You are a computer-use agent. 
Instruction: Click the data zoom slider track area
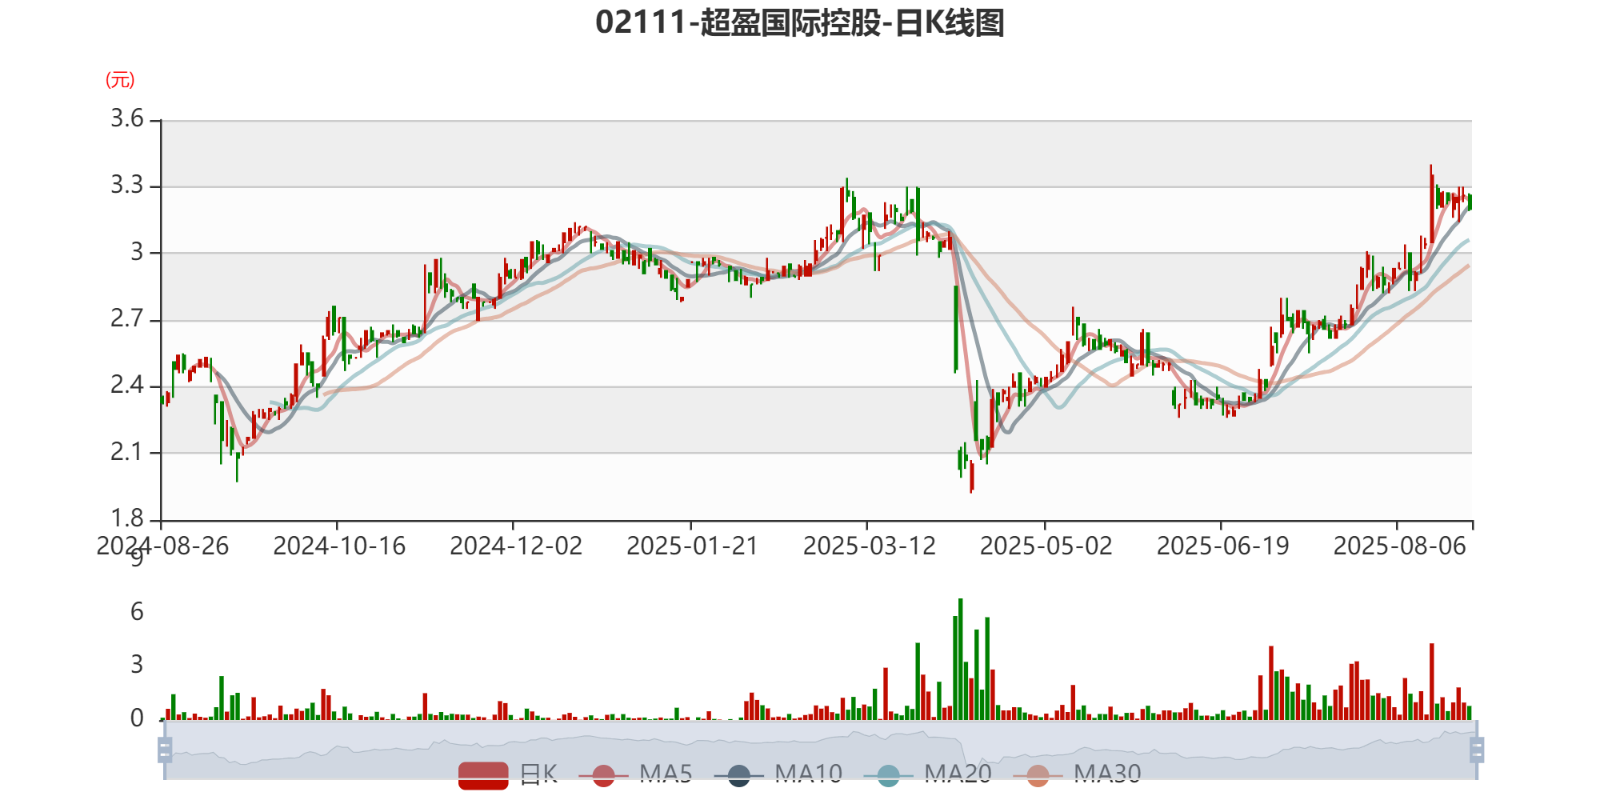[x=820, y=750]
